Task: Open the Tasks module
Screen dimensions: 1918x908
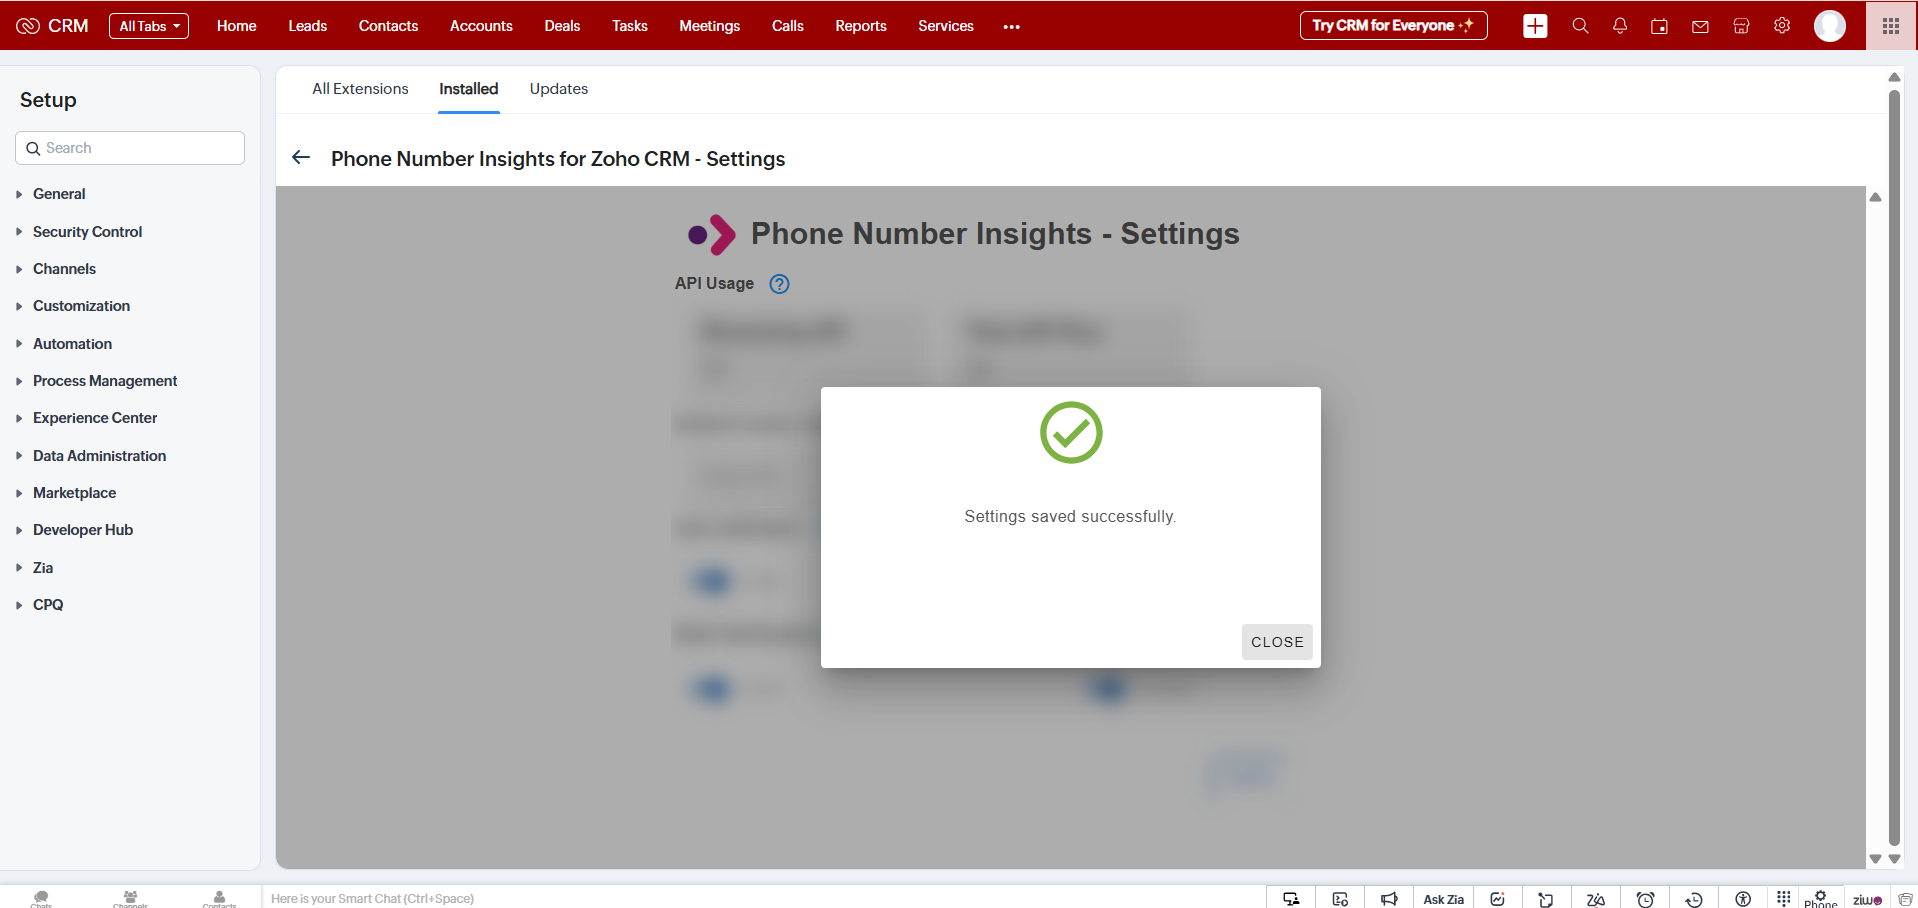Action: pyautogui.click(x=630, y=26)
